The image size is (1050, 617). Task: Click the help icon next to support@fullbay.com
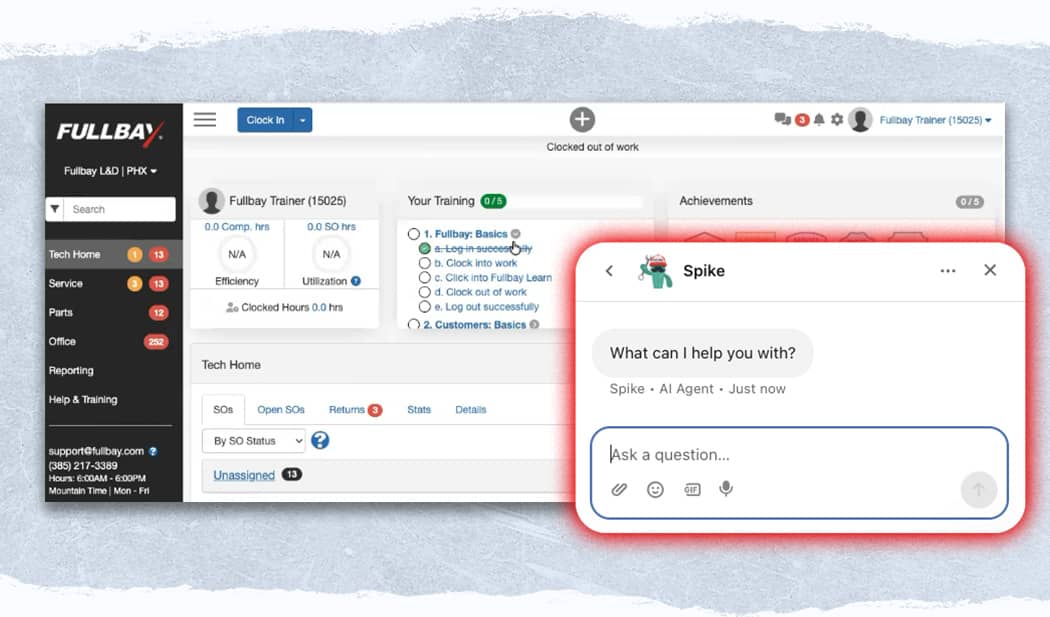[153, 452]
